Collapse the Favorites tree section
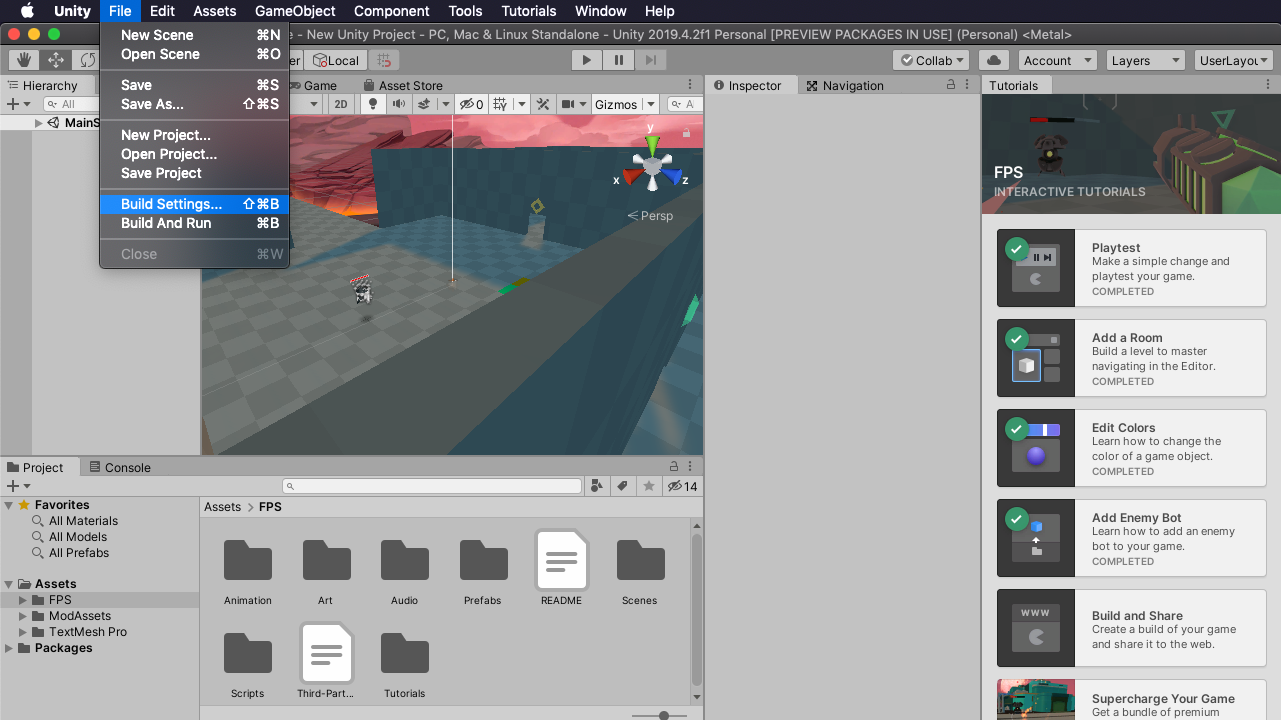This screenshot has width=1281, height=720. [9, 505]
